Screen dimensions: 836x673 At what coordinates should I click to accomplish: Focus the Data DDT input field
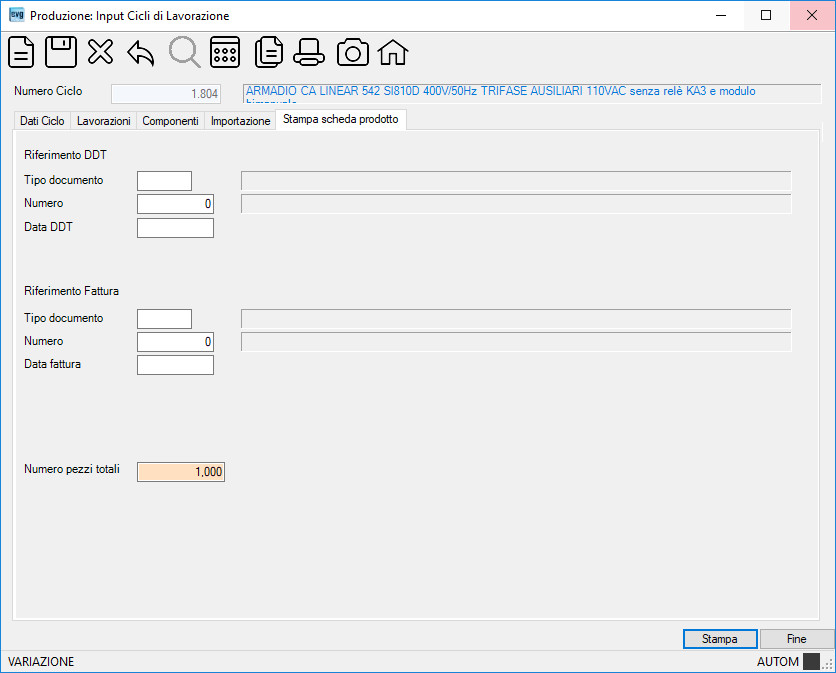click(x=175, y=228)
